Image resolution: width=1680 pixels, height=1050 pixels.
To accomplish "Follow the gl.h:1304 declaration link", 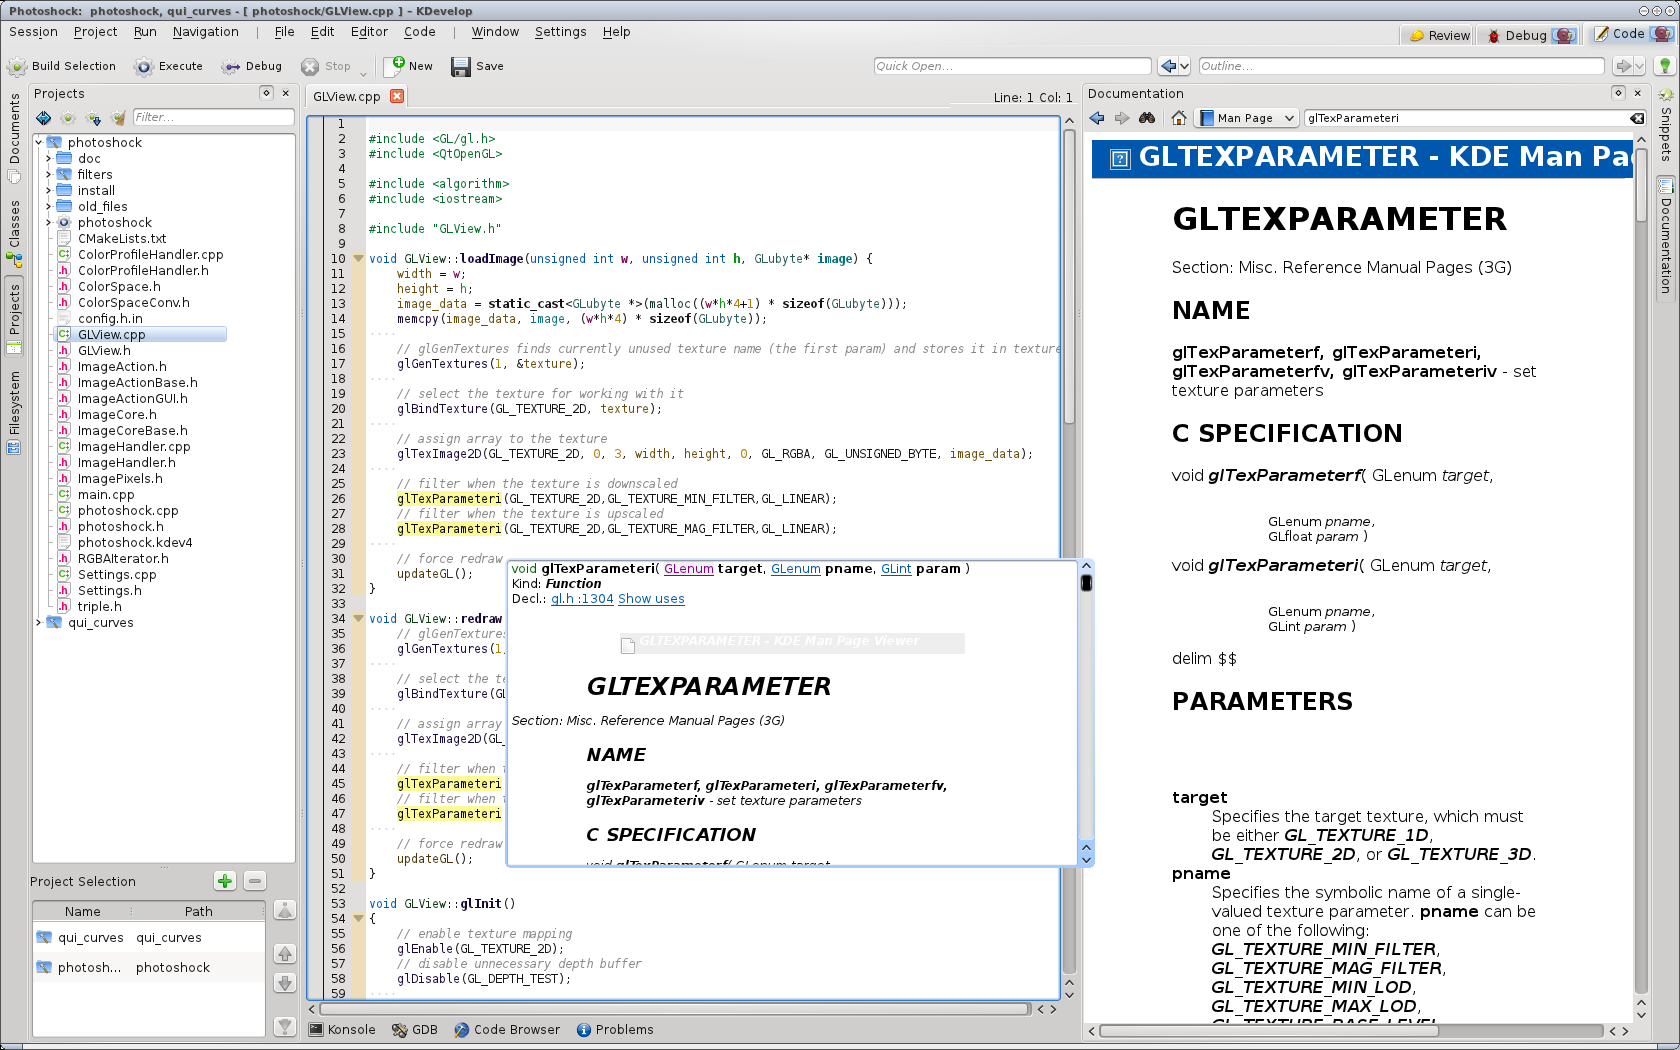I will (x=582, y=599).
